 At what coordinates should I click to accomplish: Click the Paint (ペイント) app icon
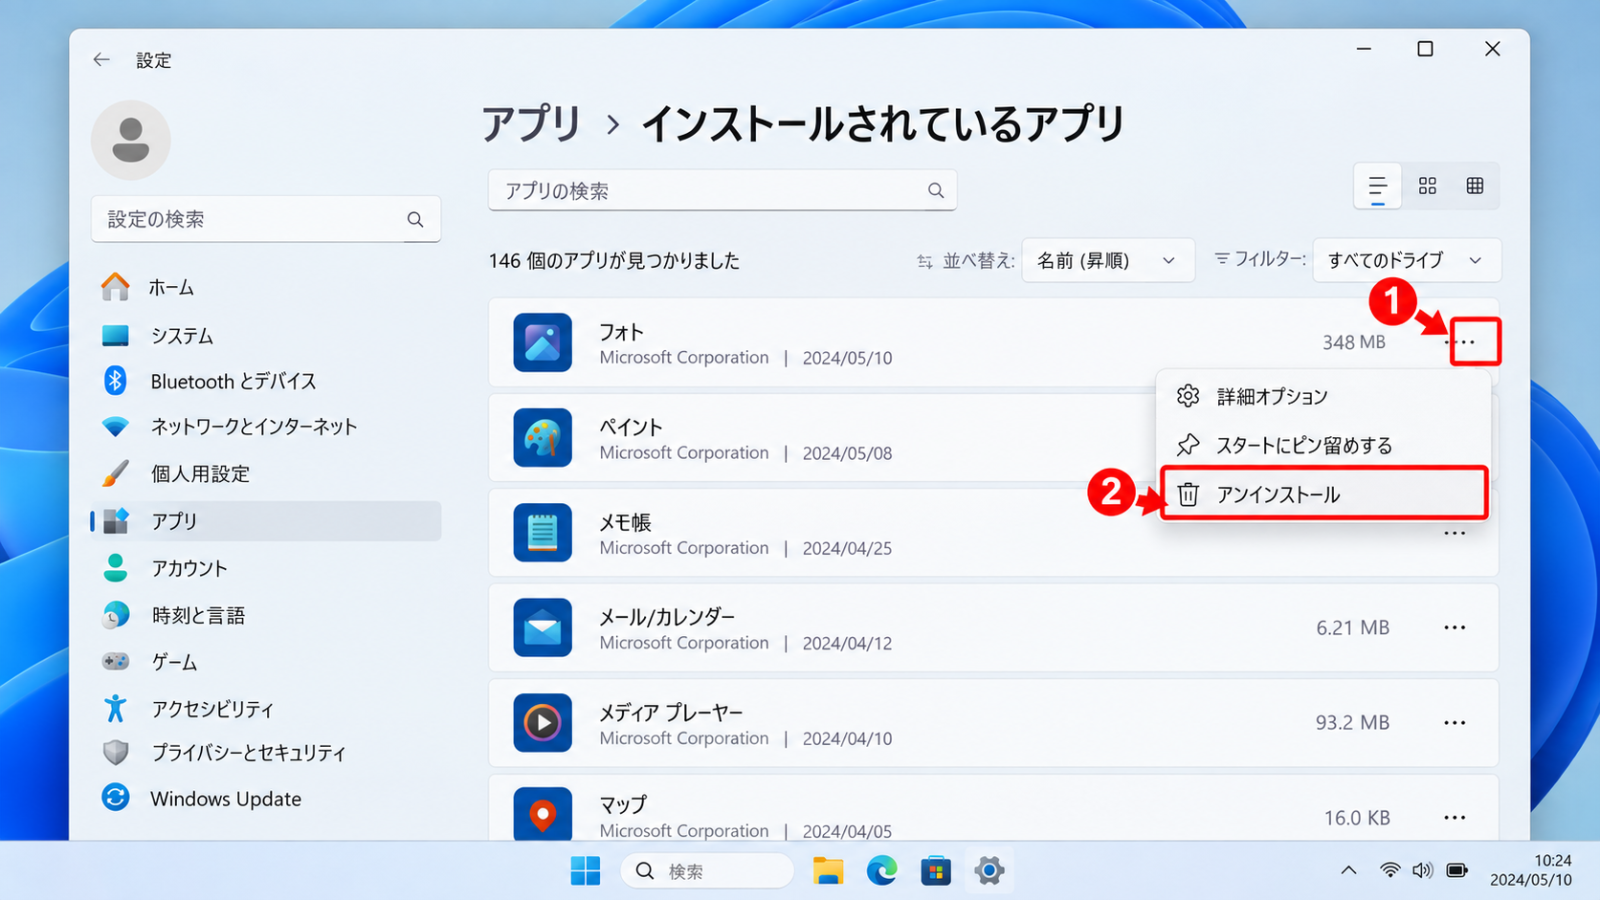pos(542,437)
